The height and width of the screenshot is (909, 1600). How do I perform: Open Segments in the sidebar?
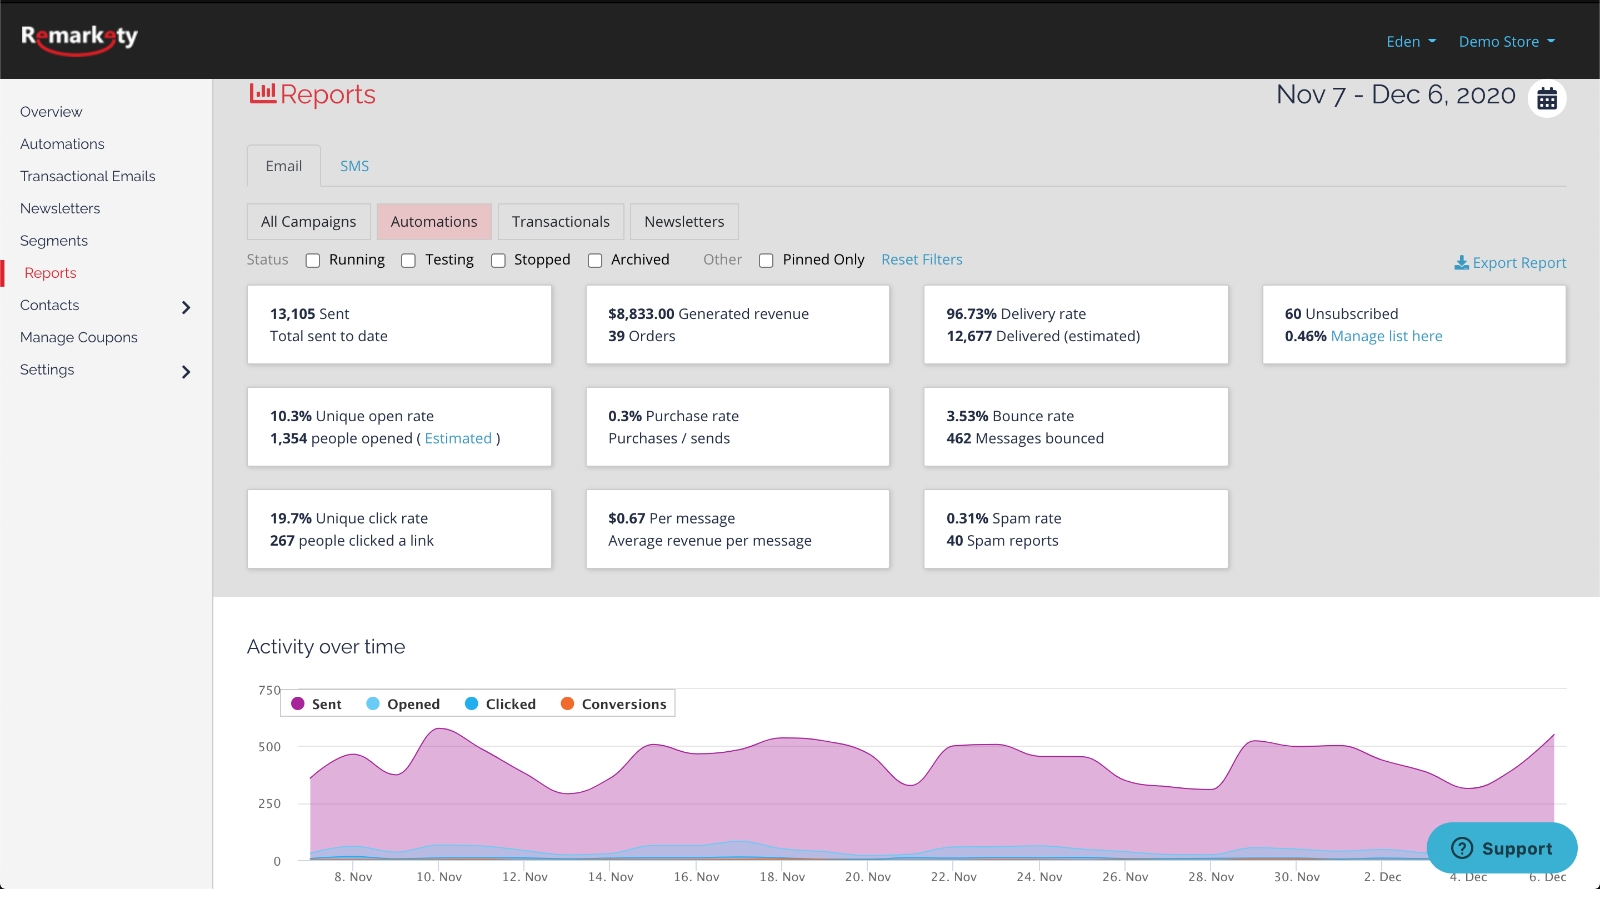click(54, 241)
